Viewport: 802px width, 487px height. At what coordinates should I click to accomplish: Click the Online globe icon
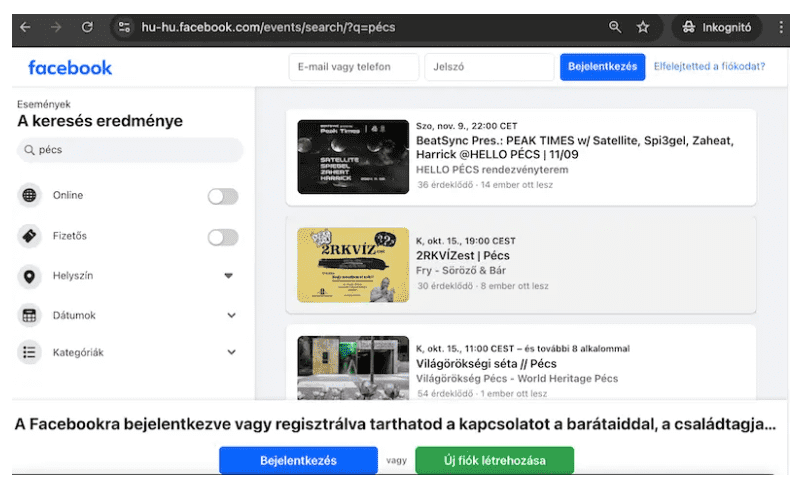pyautogui.click(x=29, y=195)
